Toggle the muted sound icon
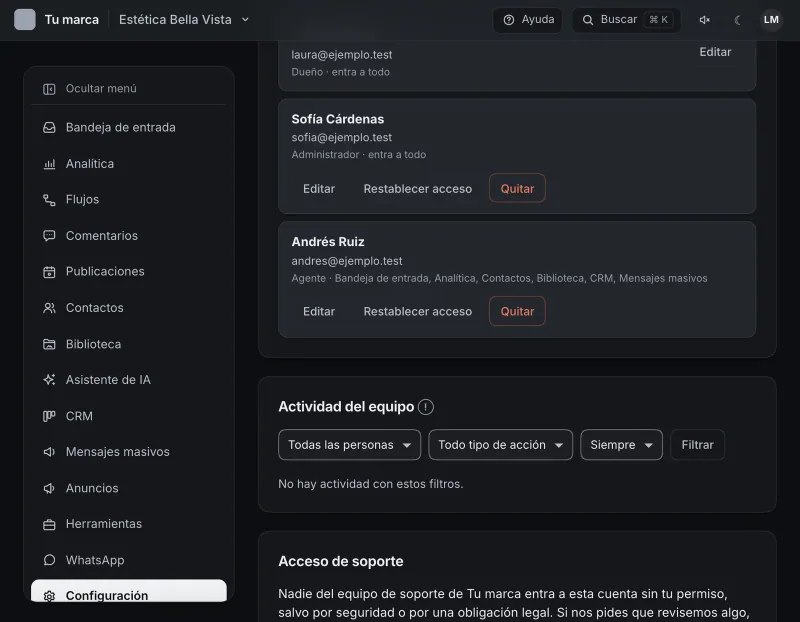The image size is (800, 622). [705, 20]
